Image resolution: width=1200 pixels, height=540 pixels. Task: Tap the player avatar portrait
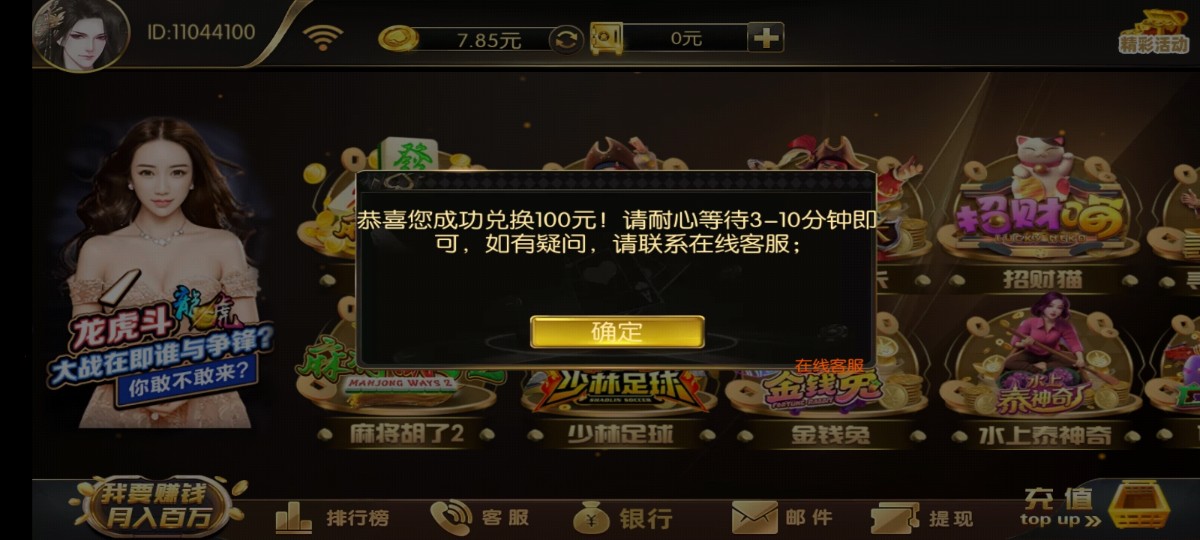click(x=80, y=34)
